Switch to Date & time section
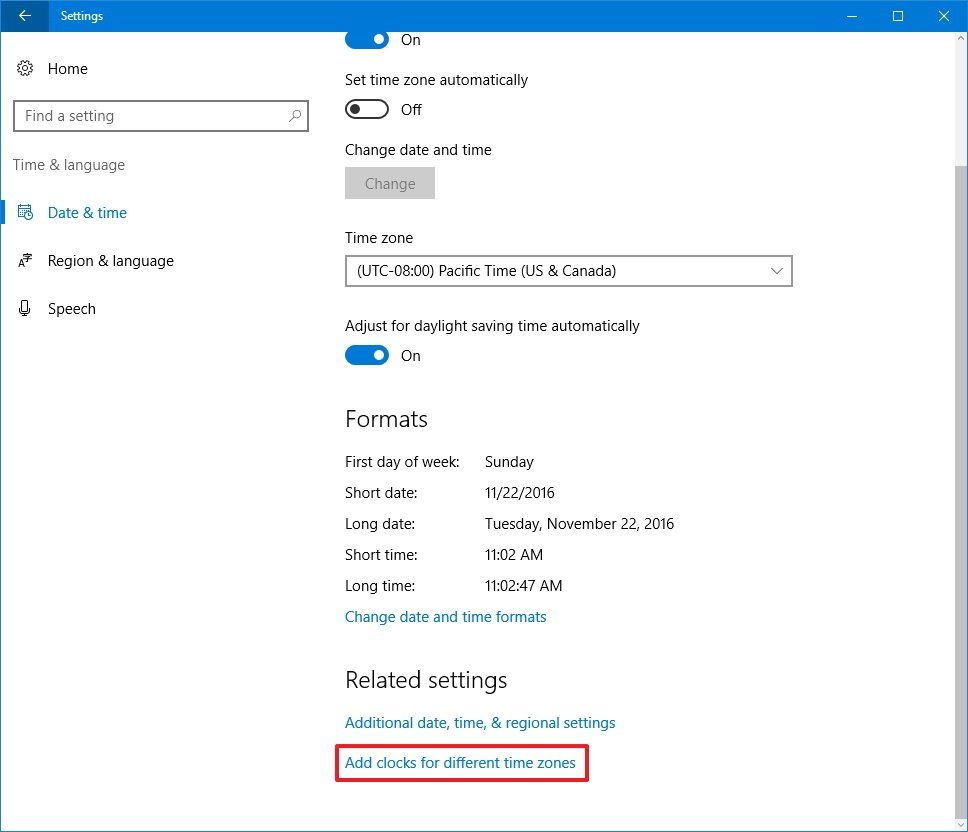The width and height of the screenshot is (968, 832). click(87, 212)
